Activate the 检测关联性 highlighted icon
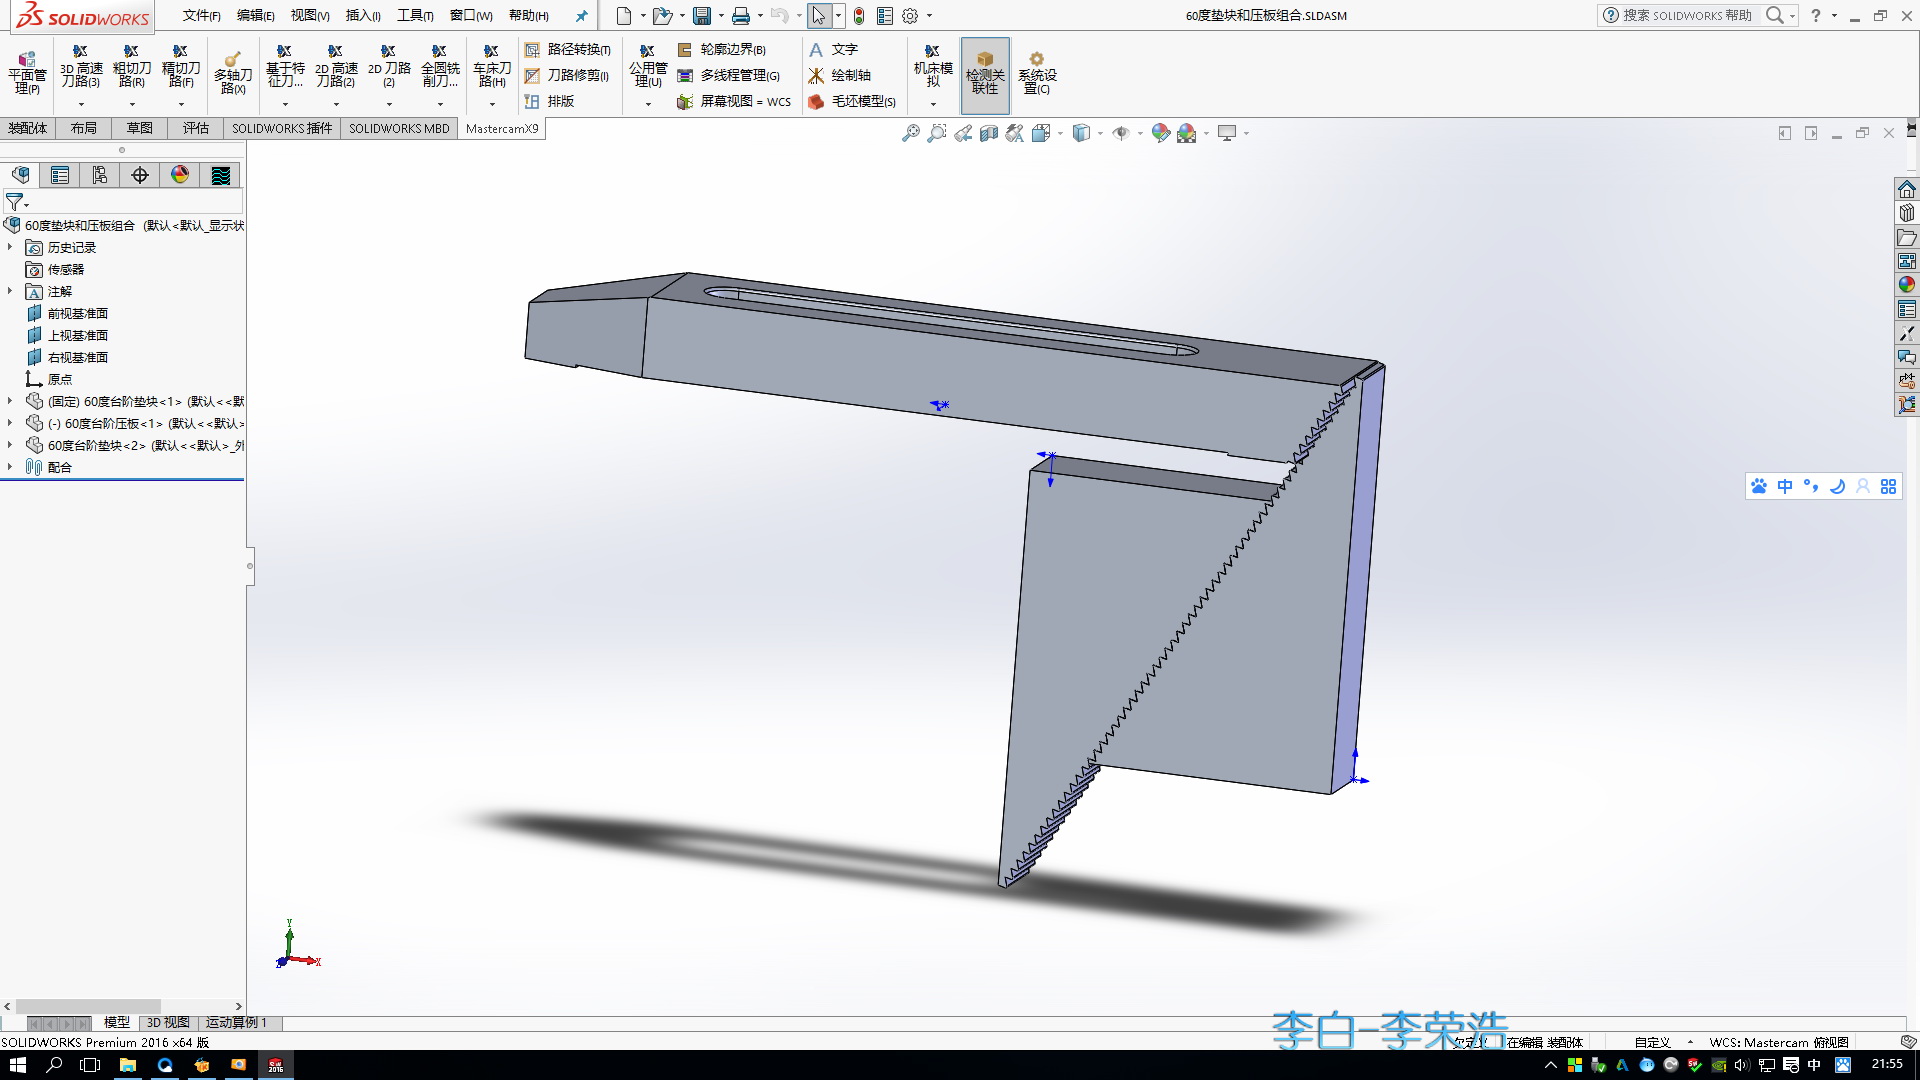 [986, 73]
